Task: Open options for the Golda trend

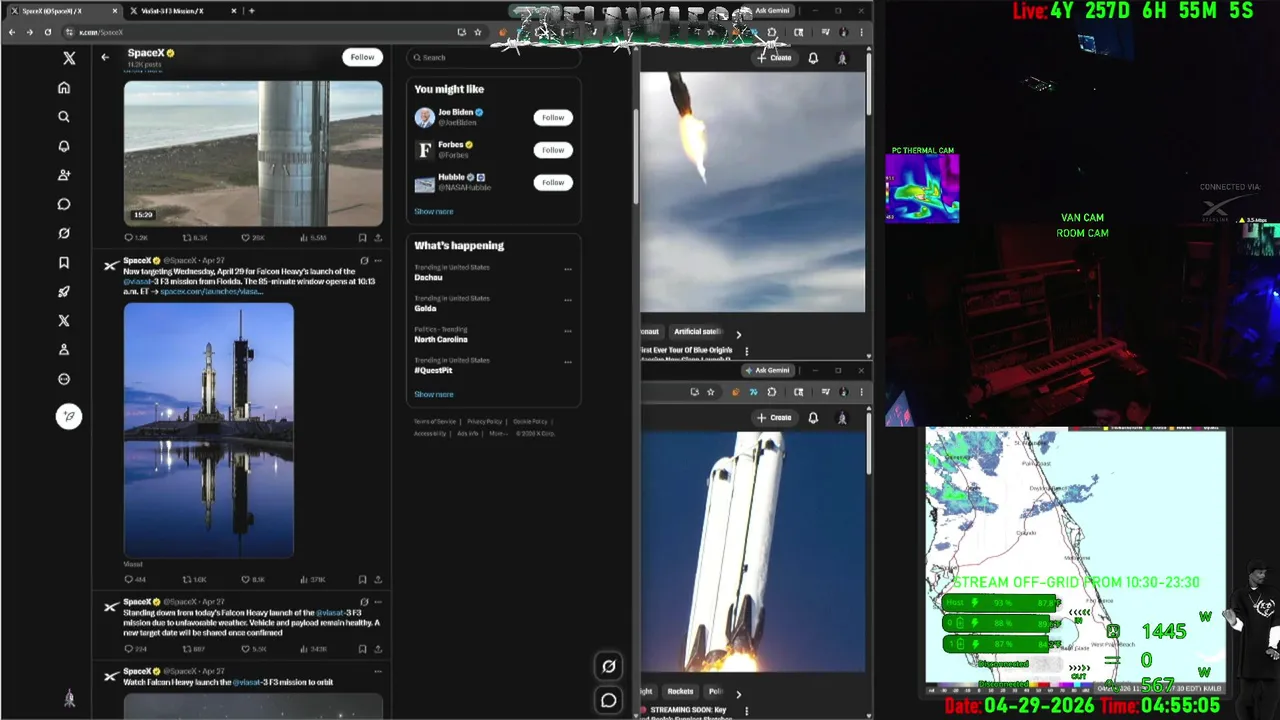Action: coord(568,299)
